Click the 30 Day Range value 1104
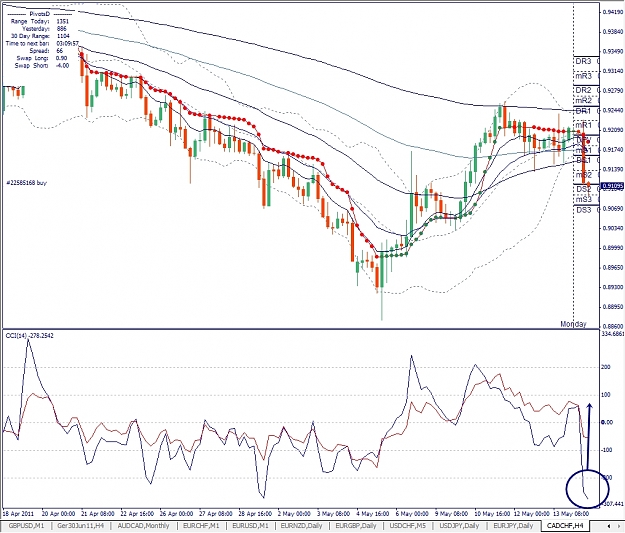The height and width of the screenshot is (533, 625). (63, 36)
